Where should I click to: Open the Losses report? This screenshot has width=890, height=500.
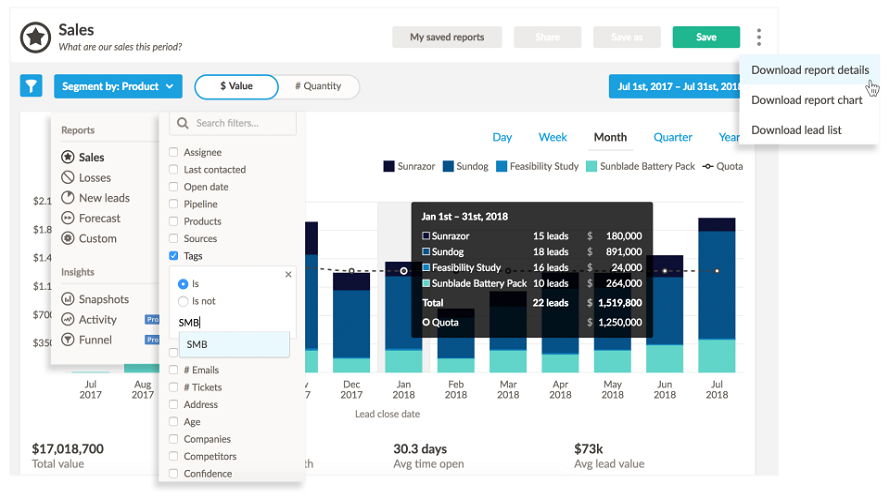click(94, 178)
